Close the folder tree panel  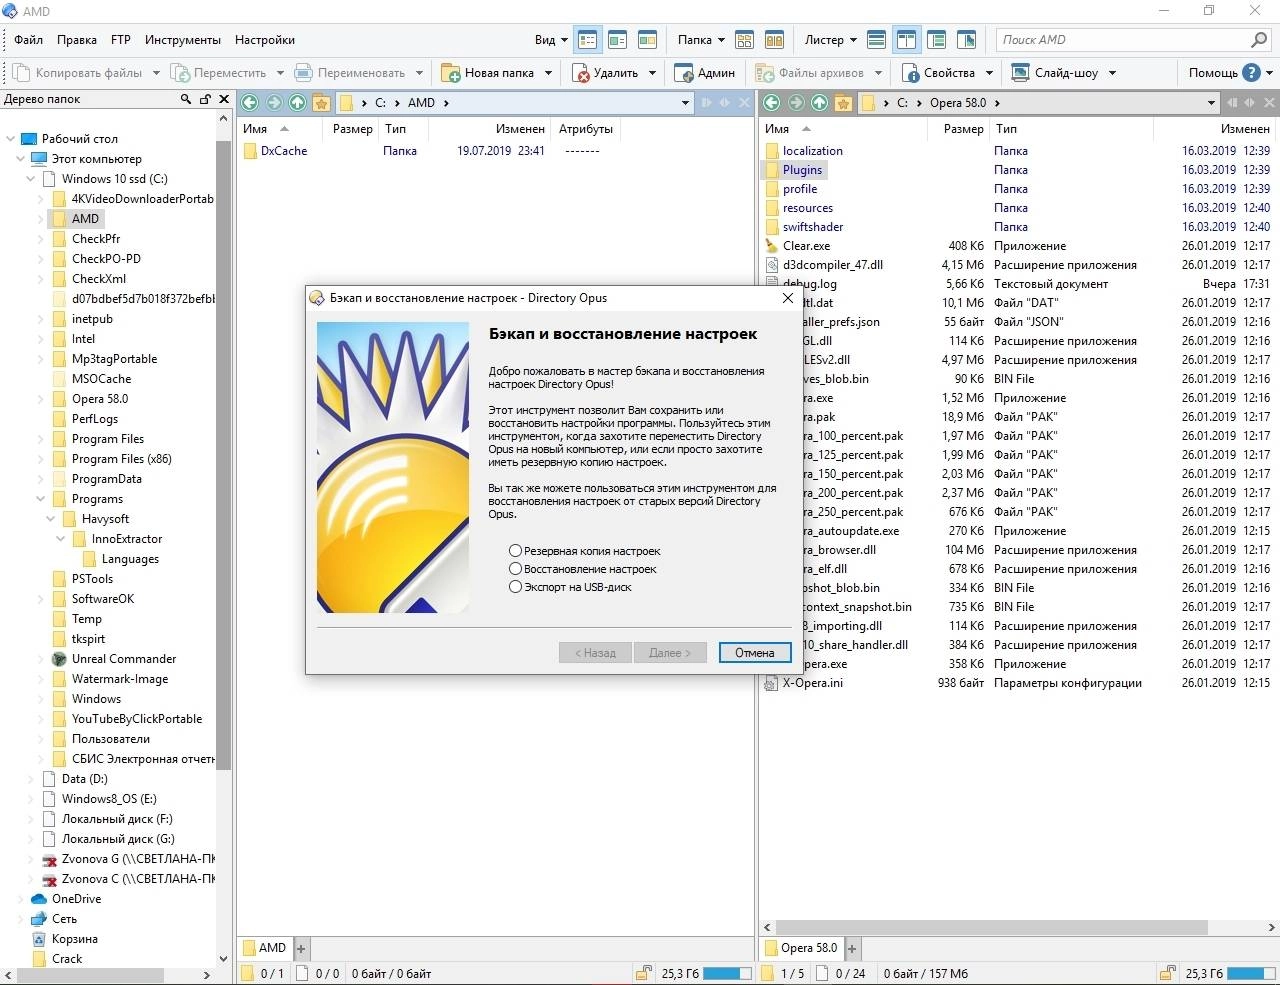coord(224,99)
